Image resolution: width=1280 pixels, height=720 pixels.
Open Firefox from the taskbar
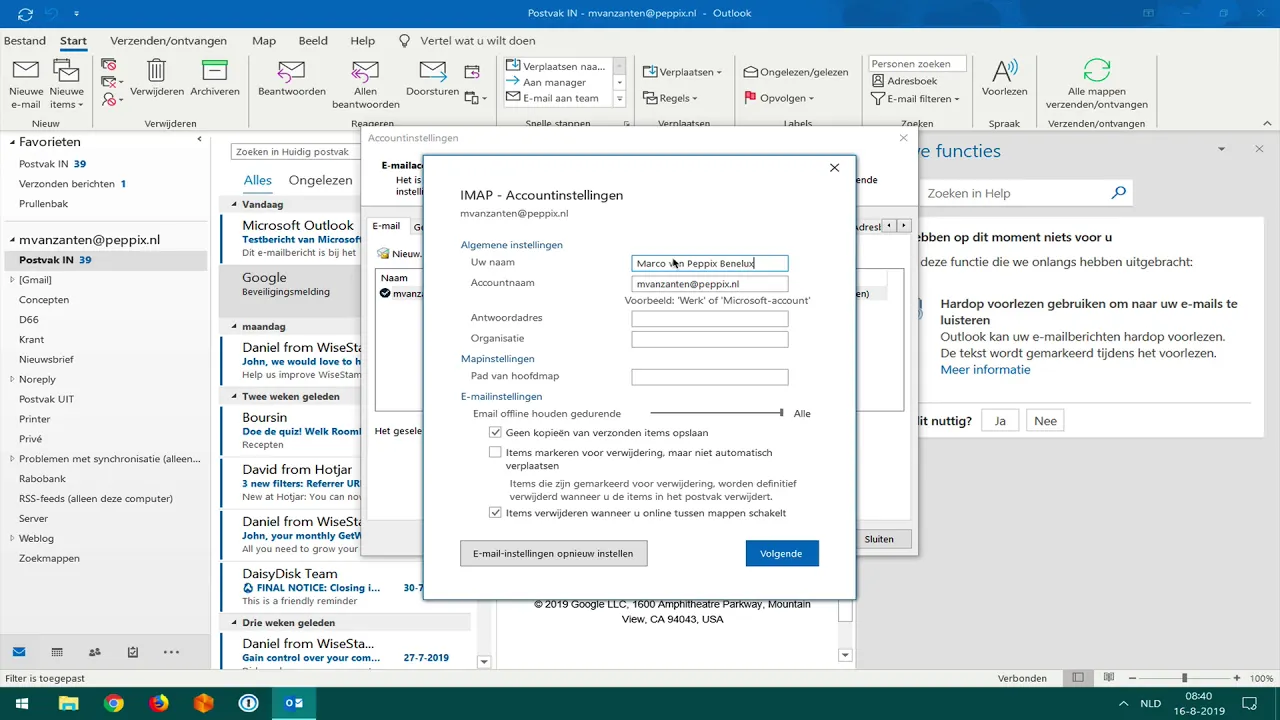[159, 703]
